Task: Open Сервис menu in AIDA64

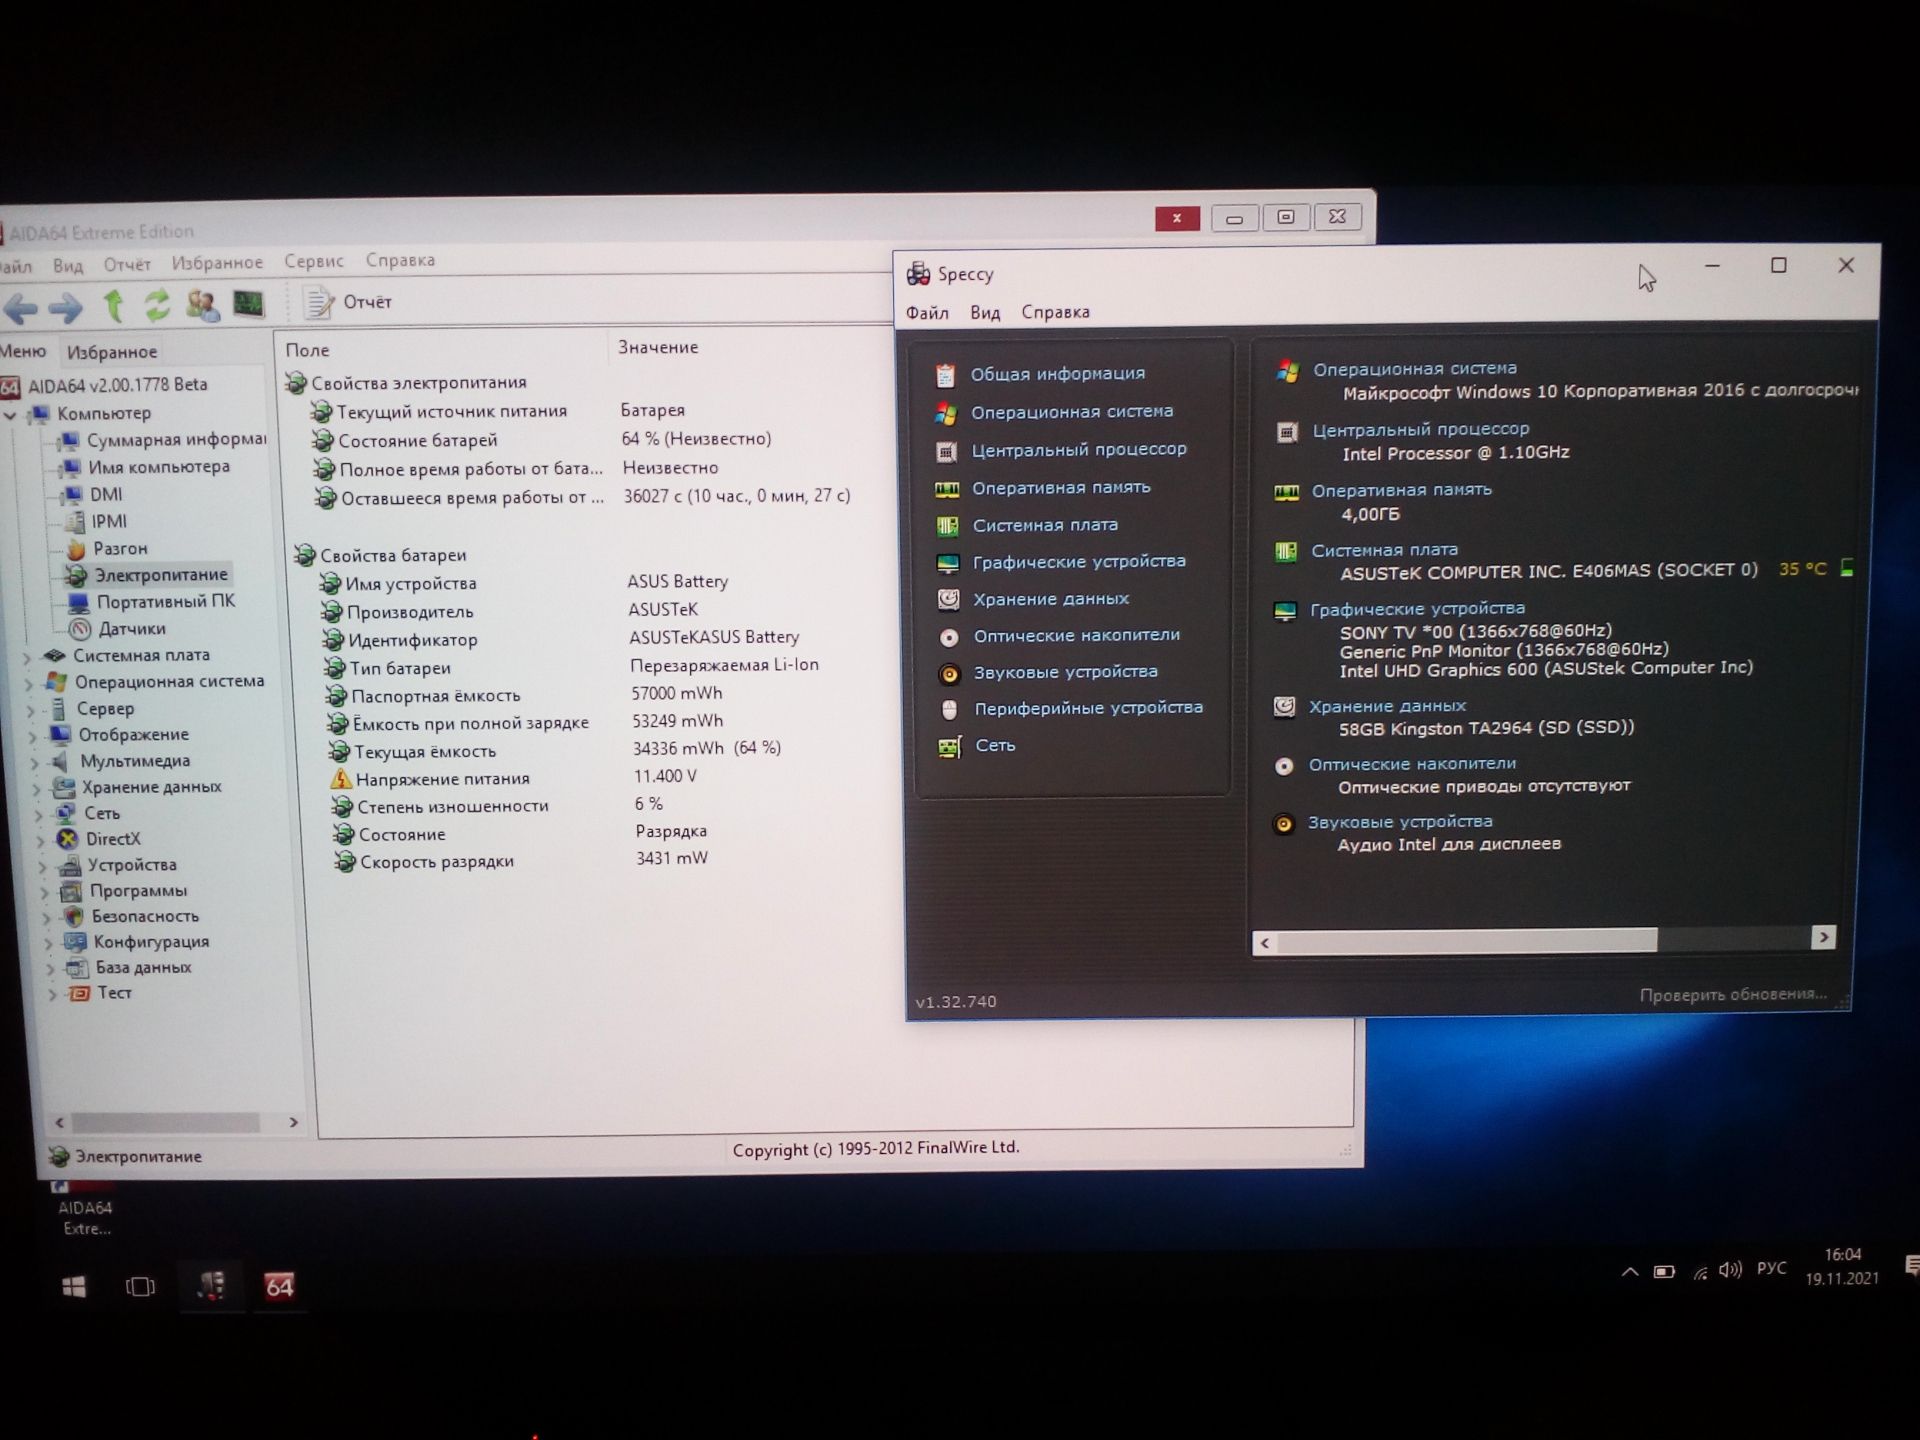Action: click(313, 261)
